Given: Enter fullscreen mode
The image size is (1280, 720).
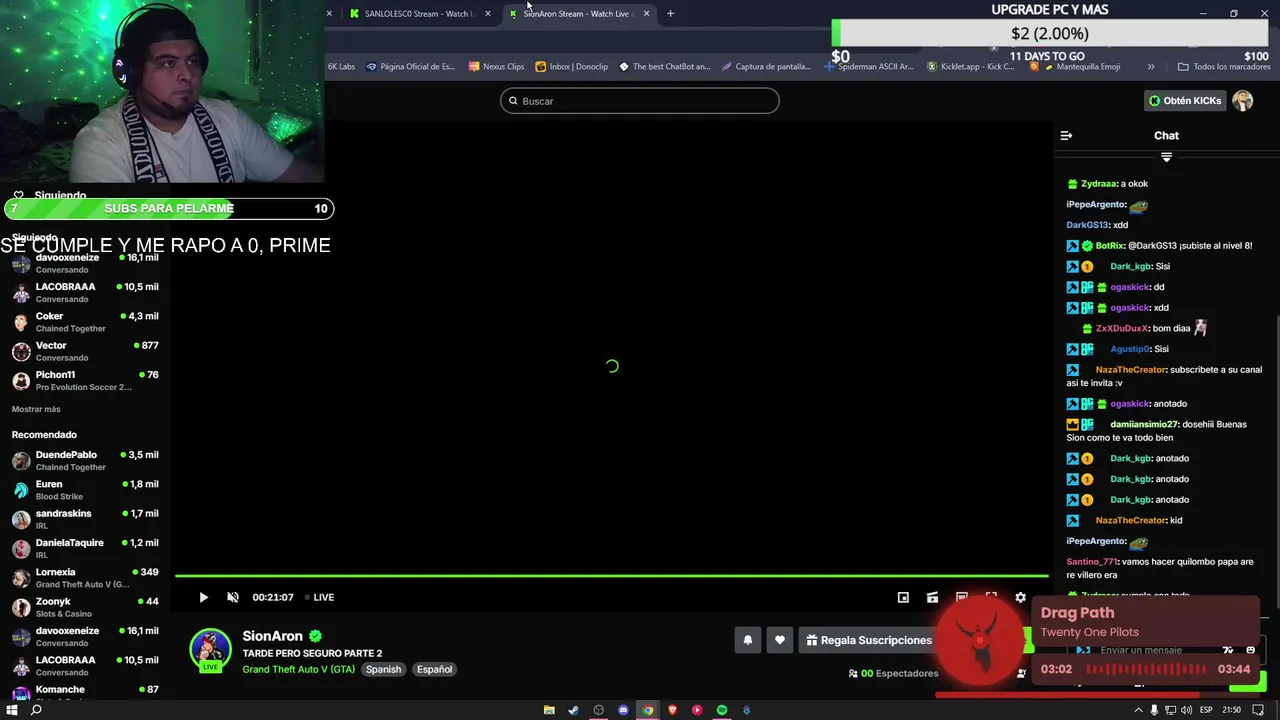Looking at the screenshot, I should pos(991,597).
